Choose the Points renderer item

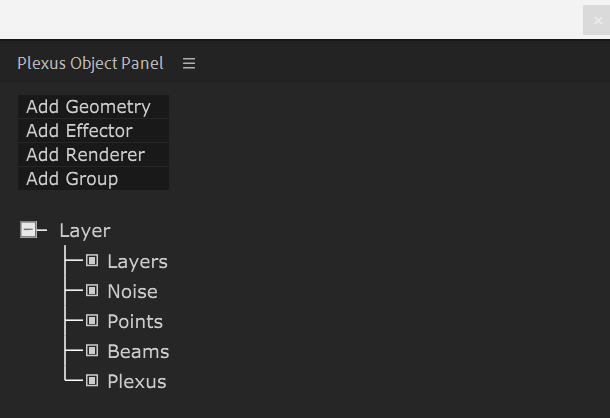click(135, 322)
